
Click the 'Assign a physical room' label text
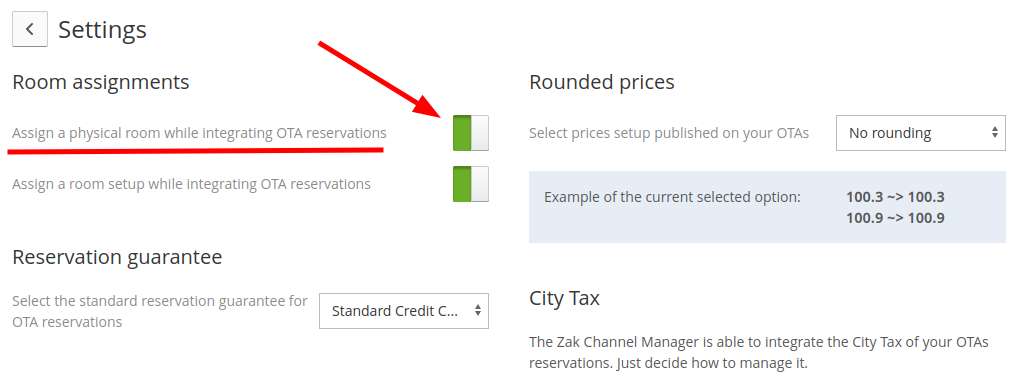(x=199, y=133)
